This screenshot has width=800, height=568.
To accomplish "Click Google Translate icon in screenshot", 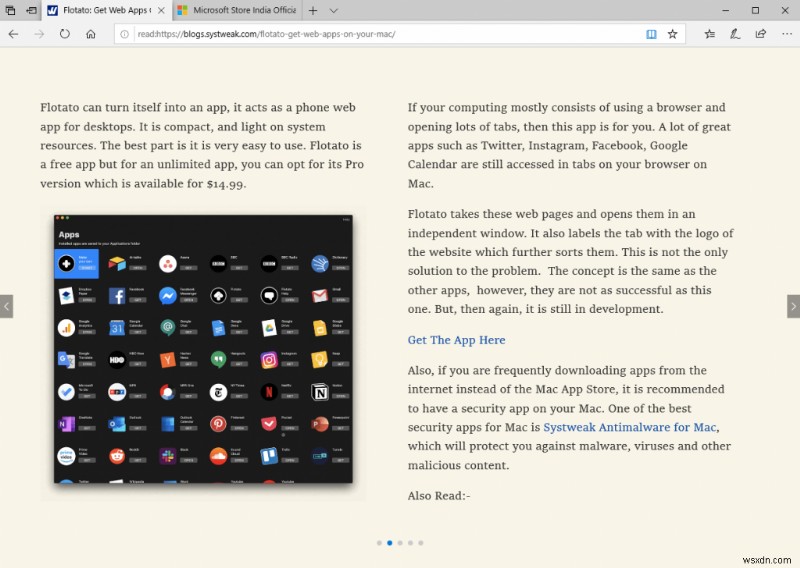I will pyautogui.click(x=66, y=360).
